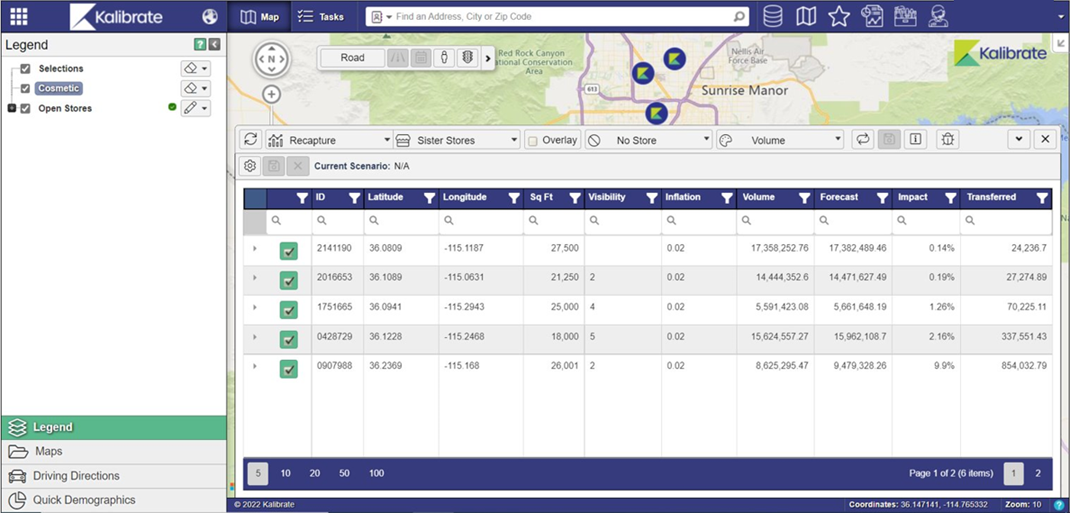Uncheck row checkbox for store 0428729
Screen dimensions: 1070x513
coord(289,339)
